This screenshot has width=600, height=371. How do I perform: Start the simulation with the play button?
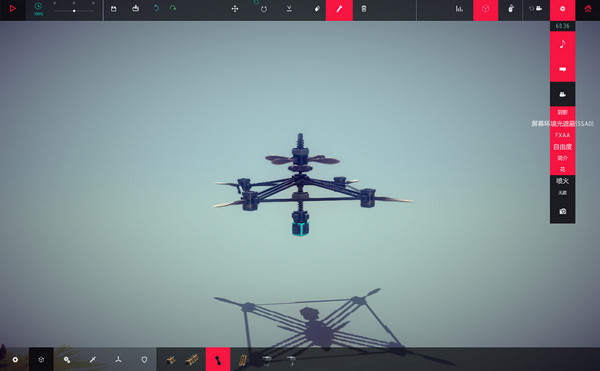(13, 8)
